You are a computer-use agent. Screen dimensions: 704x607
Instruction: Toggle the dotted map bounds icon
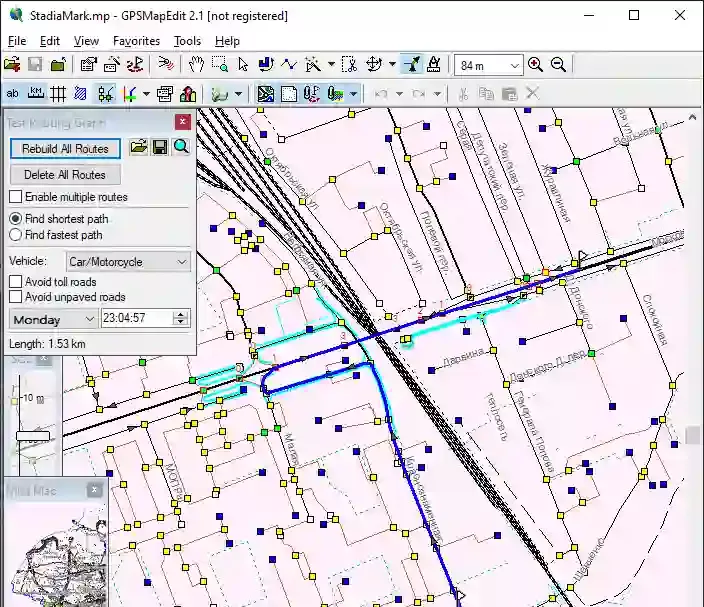pos(289,94)
